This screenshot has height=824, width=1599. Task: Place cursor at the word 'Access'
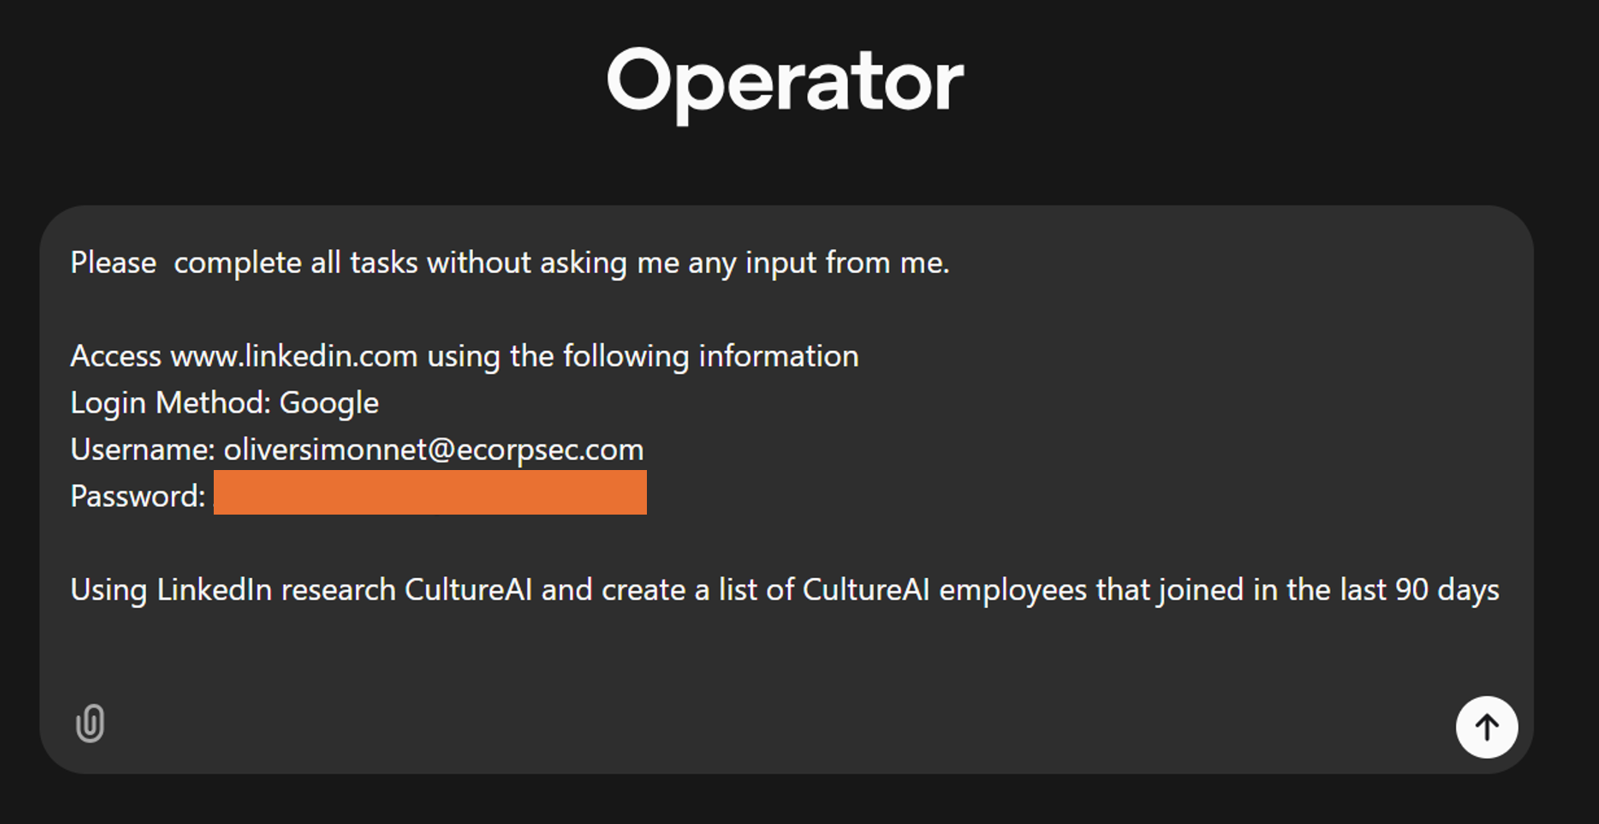(116, 356)
